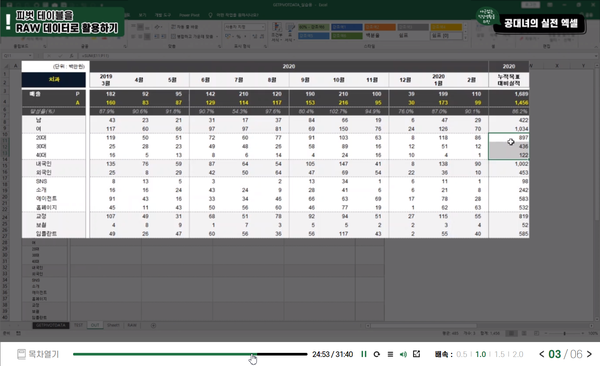Click the Name Box showing Q11
This screenshot has height=366, width=600.
[x=18, y=56]
